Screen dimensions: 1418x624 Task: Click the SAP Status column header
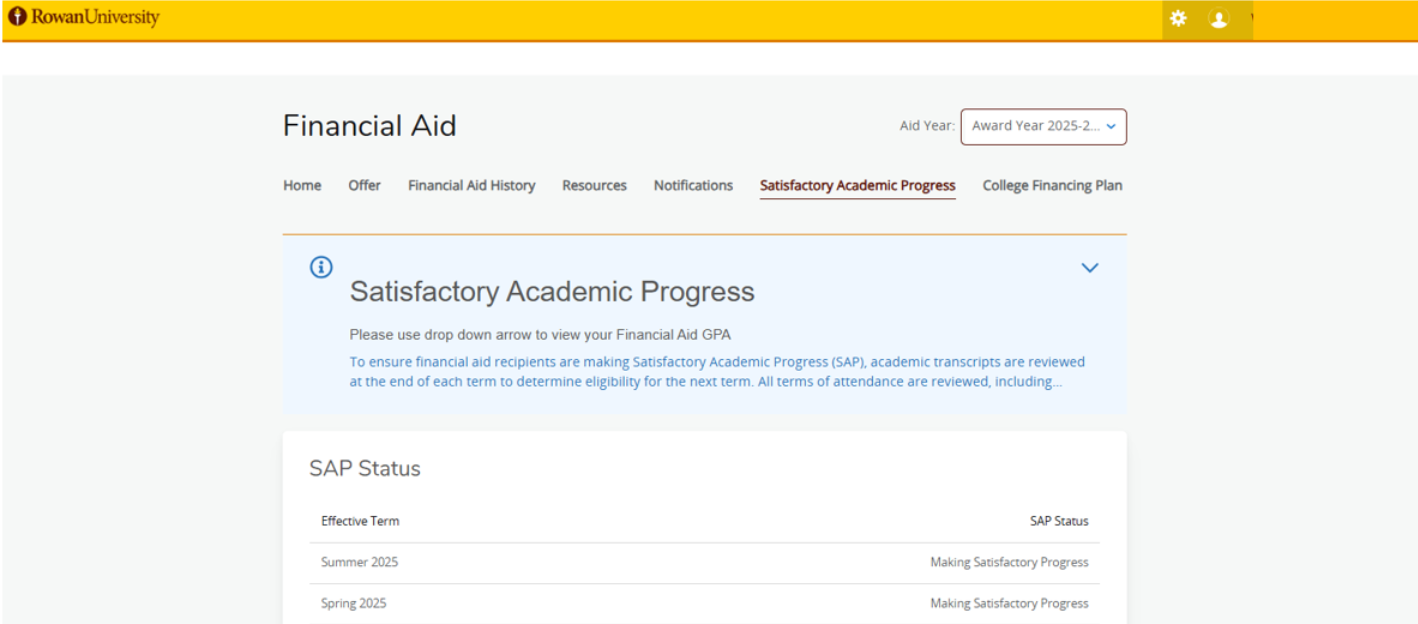(x=1059, y=521)
